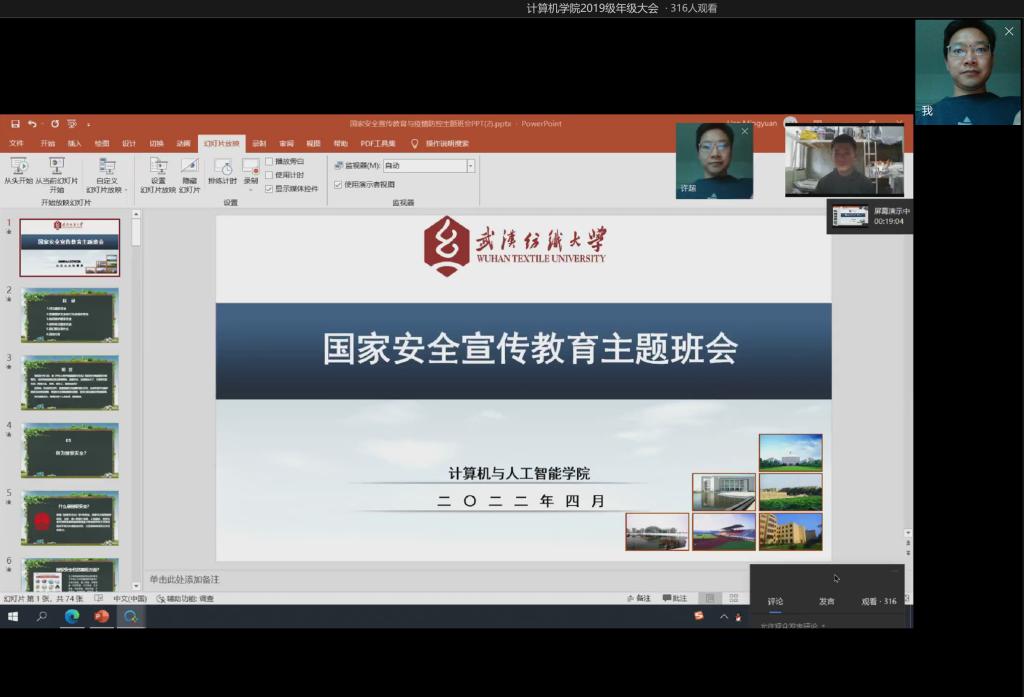
Task: Select slide 3 thumbnail in the slide panel
Action: coord(70,382)
